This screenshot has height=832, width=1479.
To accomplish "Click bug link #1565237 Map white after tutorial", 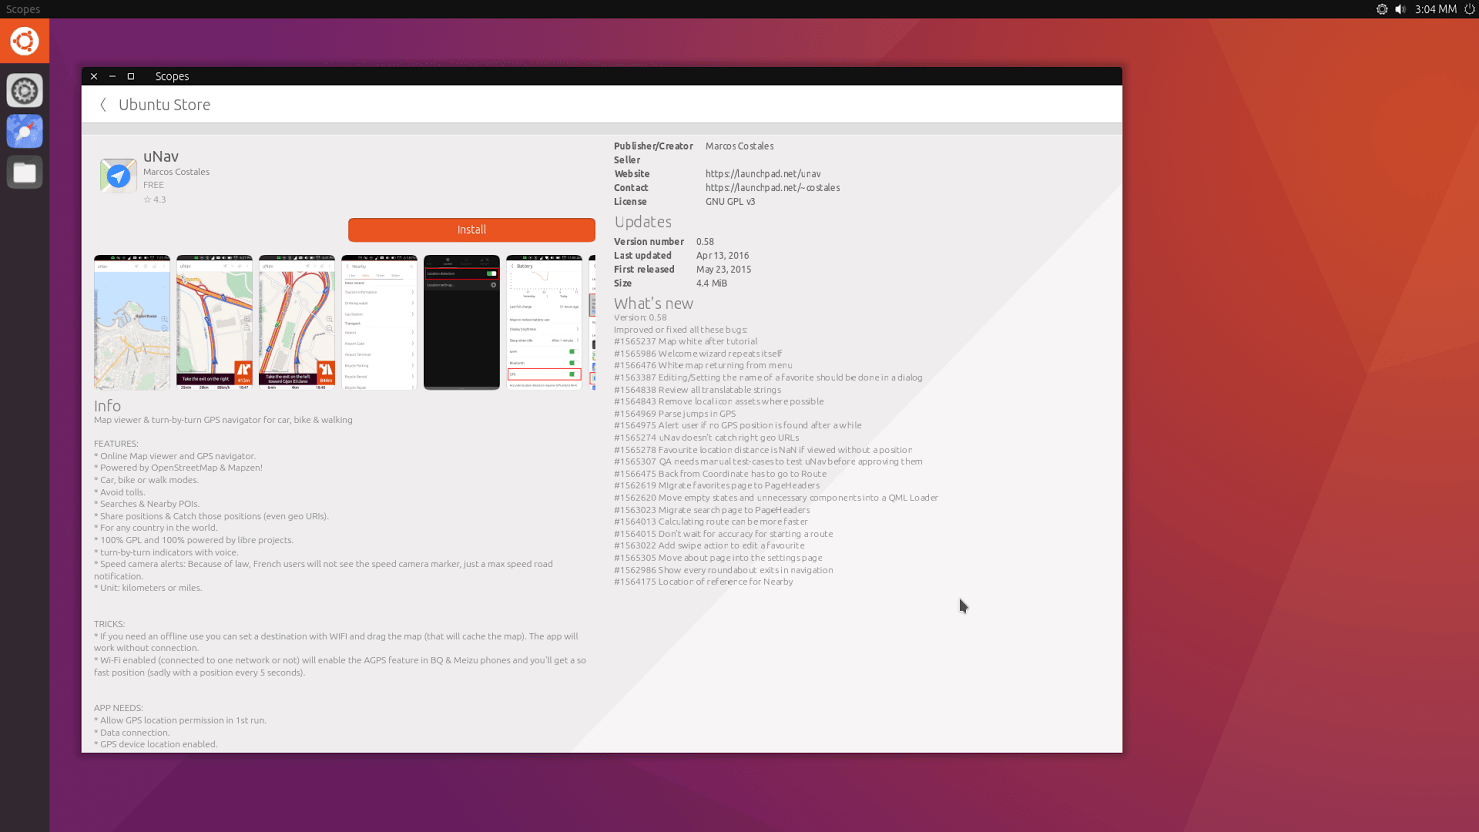I will point(686,341).
